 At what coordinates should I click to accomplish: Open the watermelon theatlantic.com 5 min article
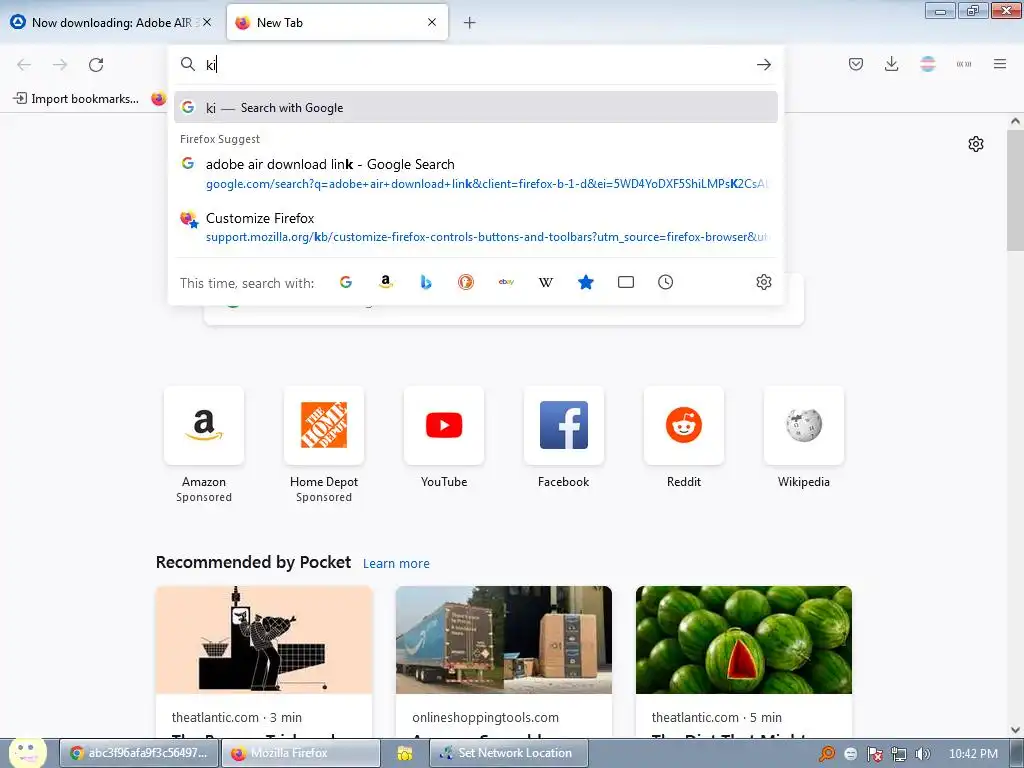[744, 662]
